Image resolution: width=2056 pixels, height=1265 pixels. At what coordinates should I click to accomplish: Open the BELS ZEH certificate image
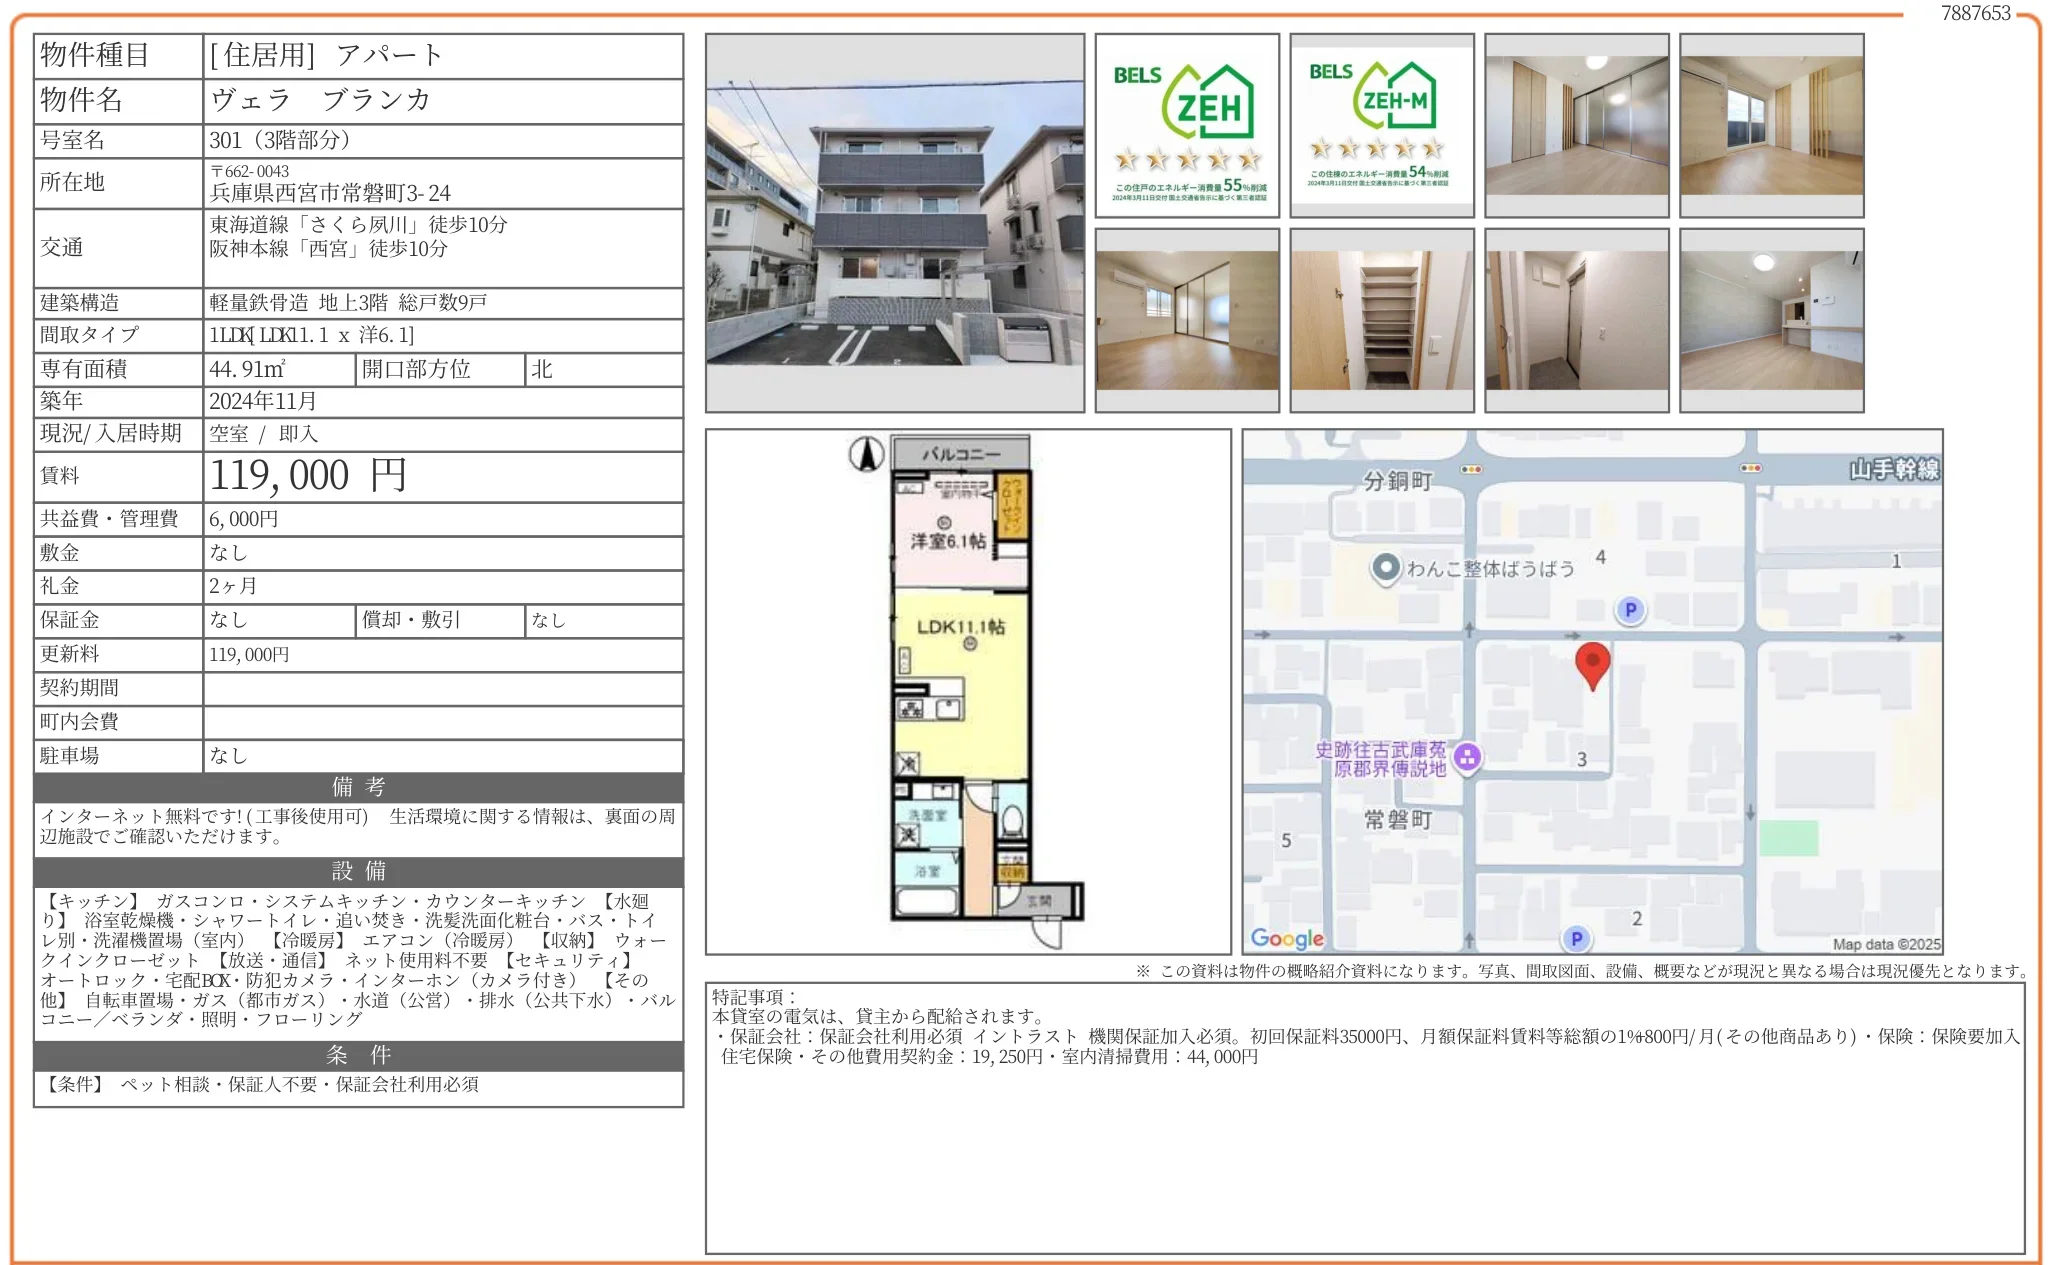(x=1187, y=126)
